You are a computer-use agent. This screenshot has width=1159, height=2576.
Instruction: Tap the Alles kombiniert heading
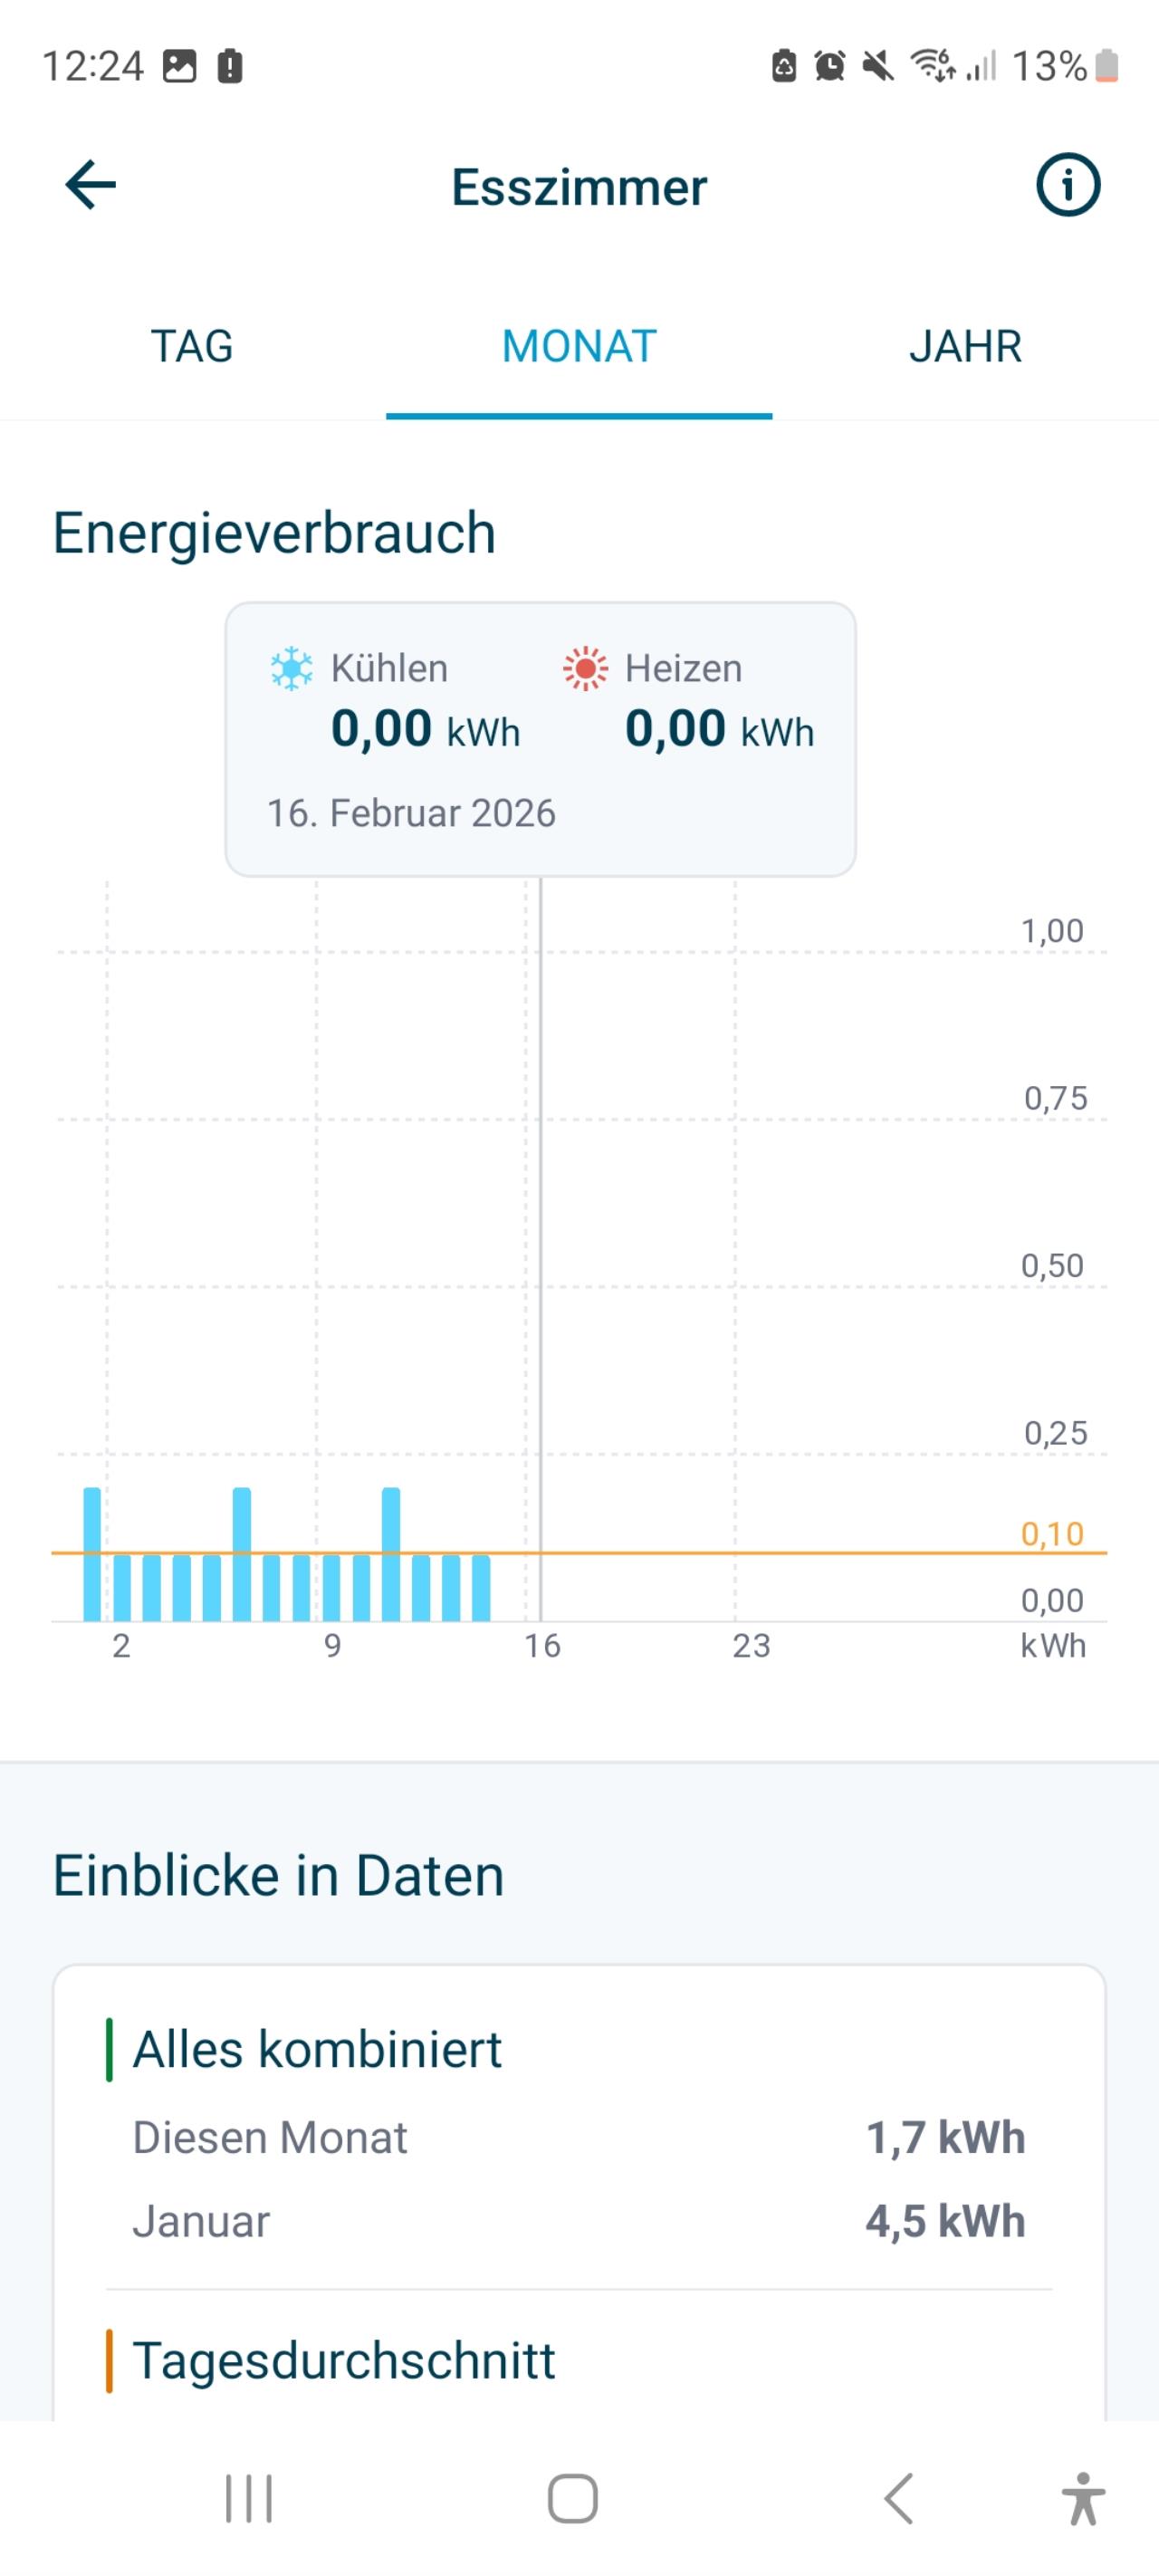(317, 2049)
